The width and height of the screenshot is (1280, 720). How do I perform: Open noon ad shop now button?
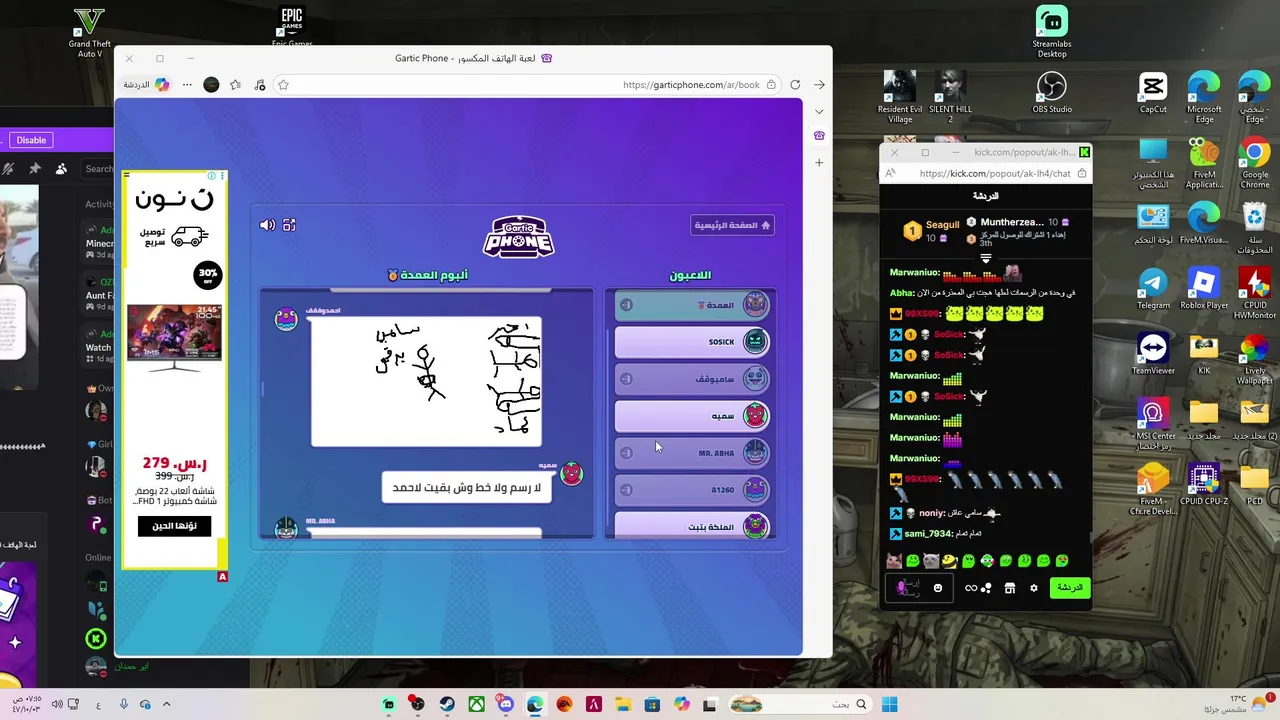pos(174,526)
